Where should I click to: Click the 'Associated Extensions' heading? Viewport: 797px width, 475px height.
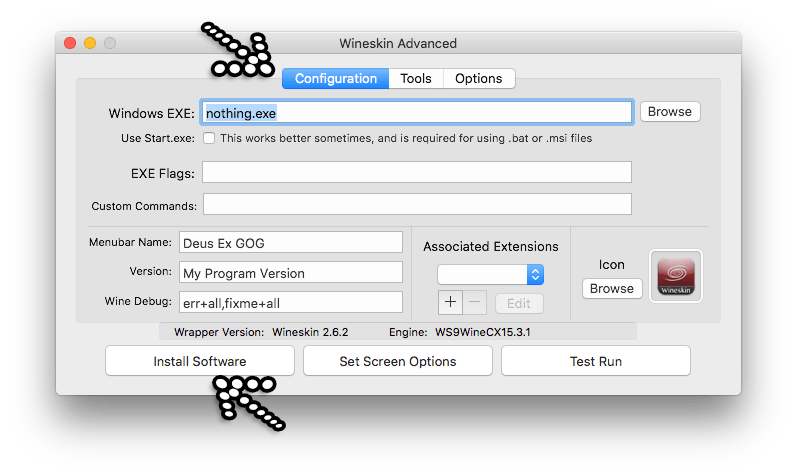click(491, 247)
